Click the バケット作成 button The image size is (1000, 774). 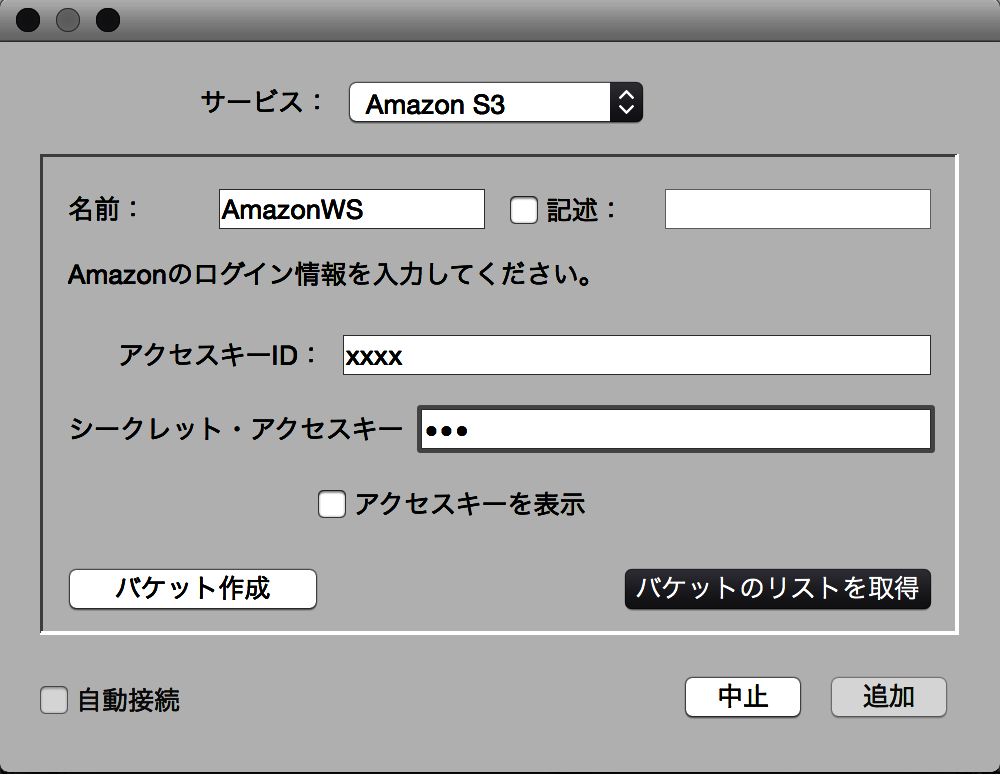193,589
